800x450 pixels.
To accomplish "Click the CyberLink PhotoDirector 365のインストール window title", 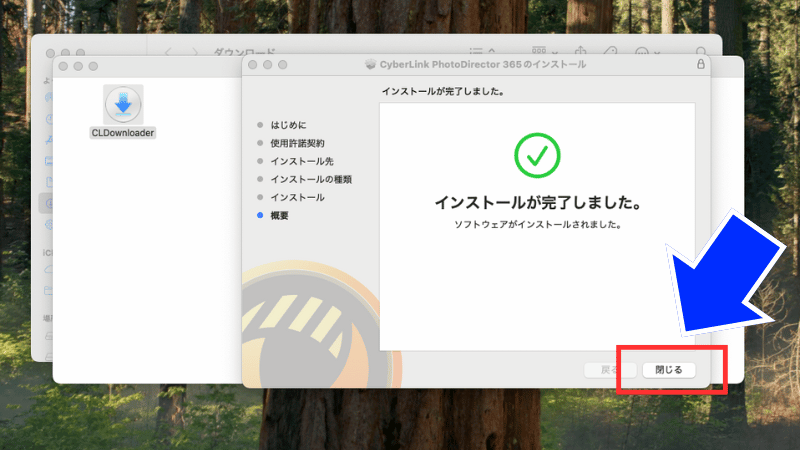I will tap(483, 64).
